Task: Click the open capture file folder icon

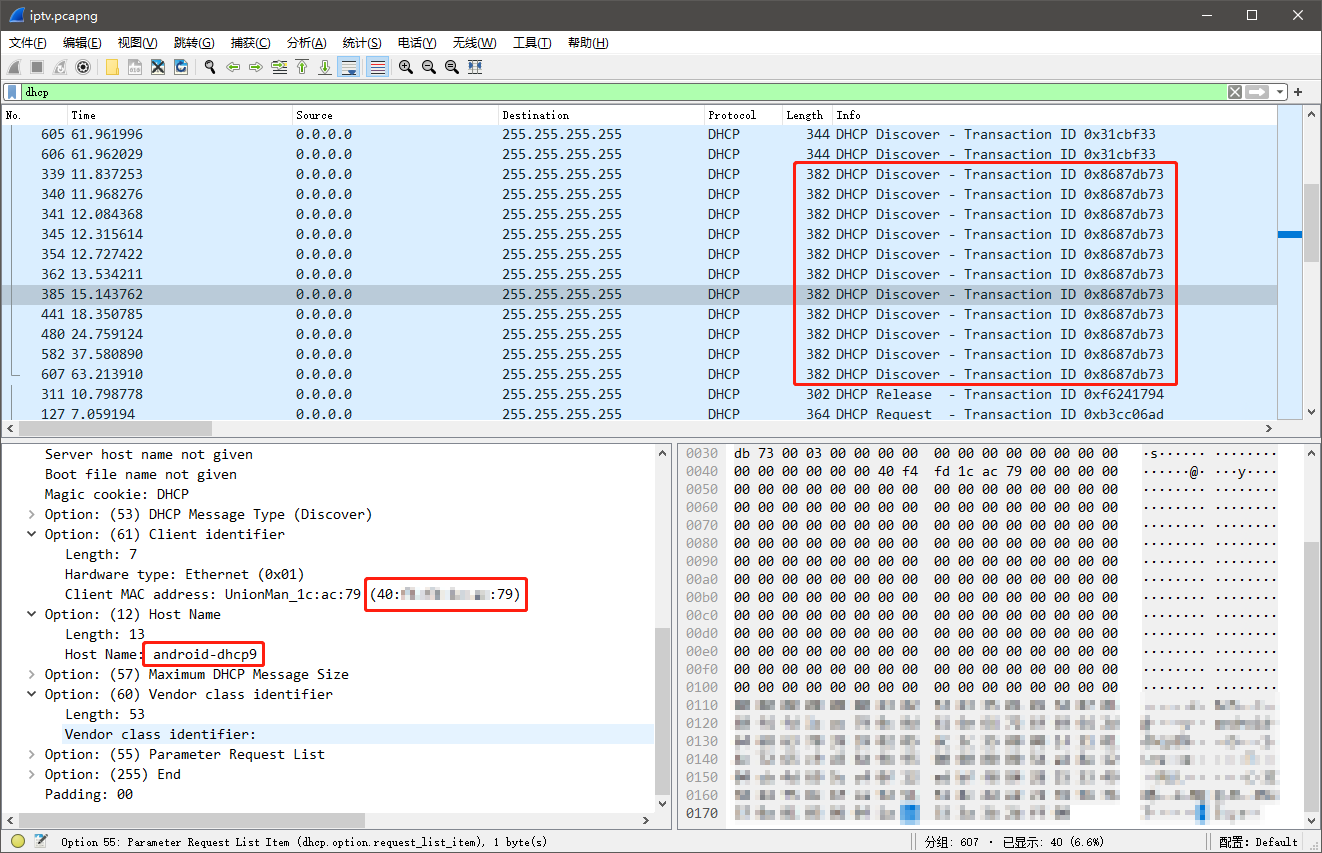Action: (112, 67)
